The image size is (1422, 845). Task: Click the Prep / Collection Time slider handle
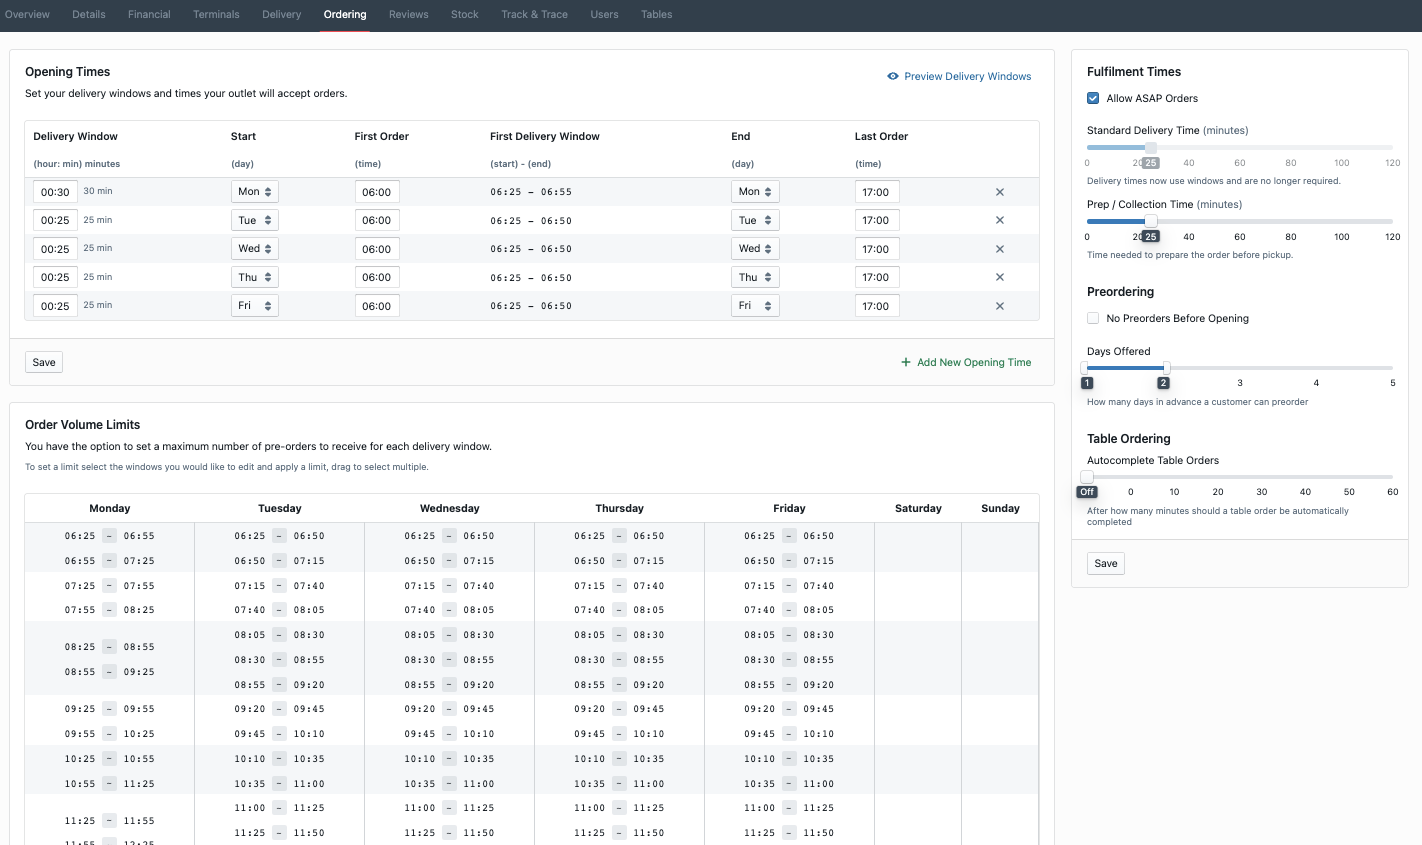(1151, 221)
